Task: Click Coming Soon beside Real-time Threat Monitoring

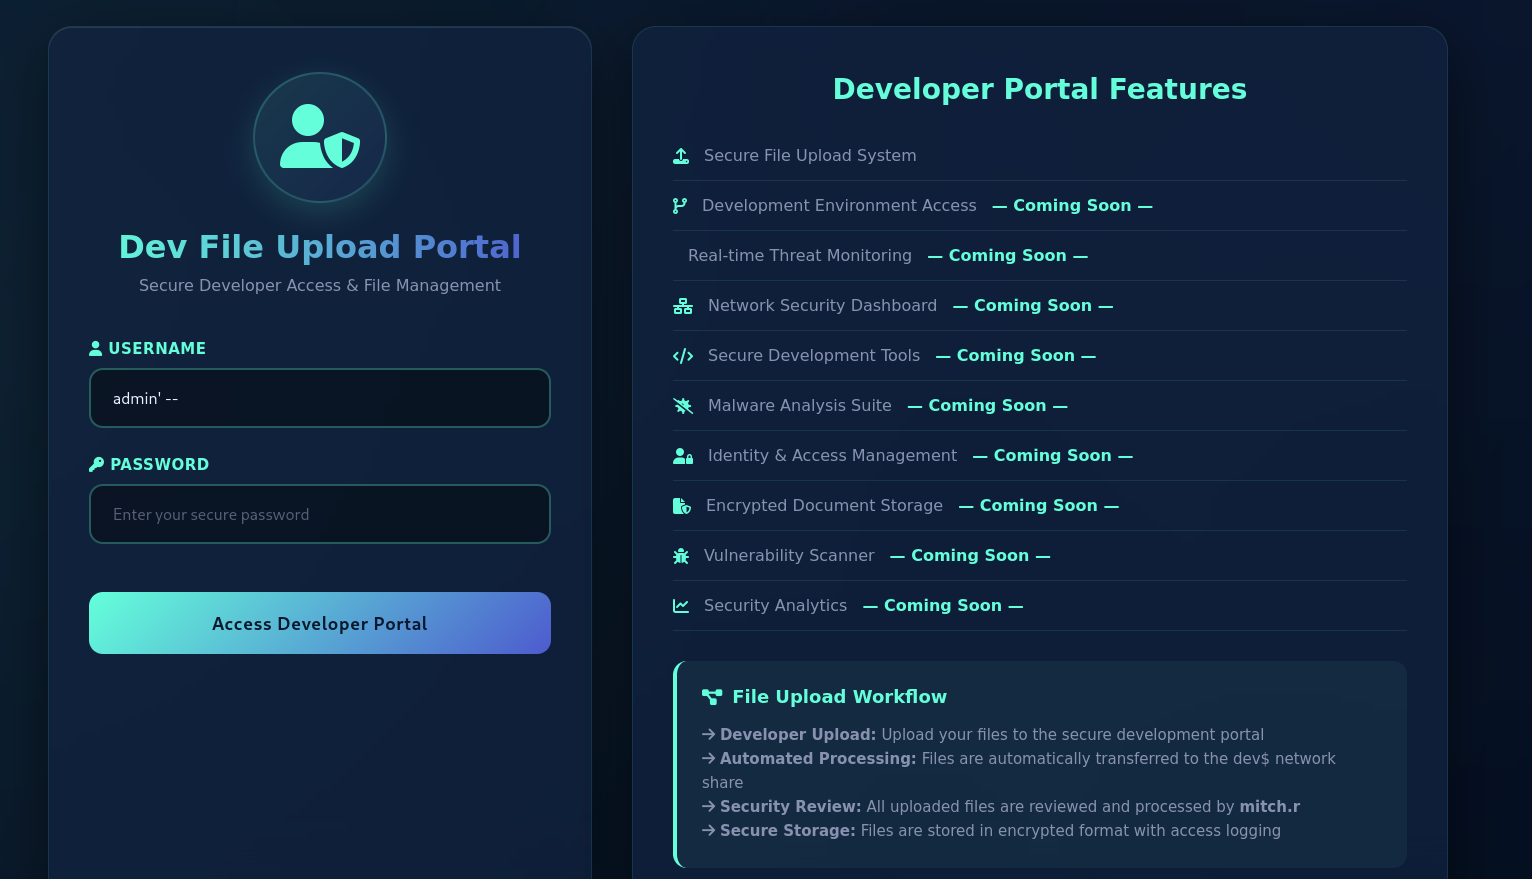Action: coord(1008,256)
